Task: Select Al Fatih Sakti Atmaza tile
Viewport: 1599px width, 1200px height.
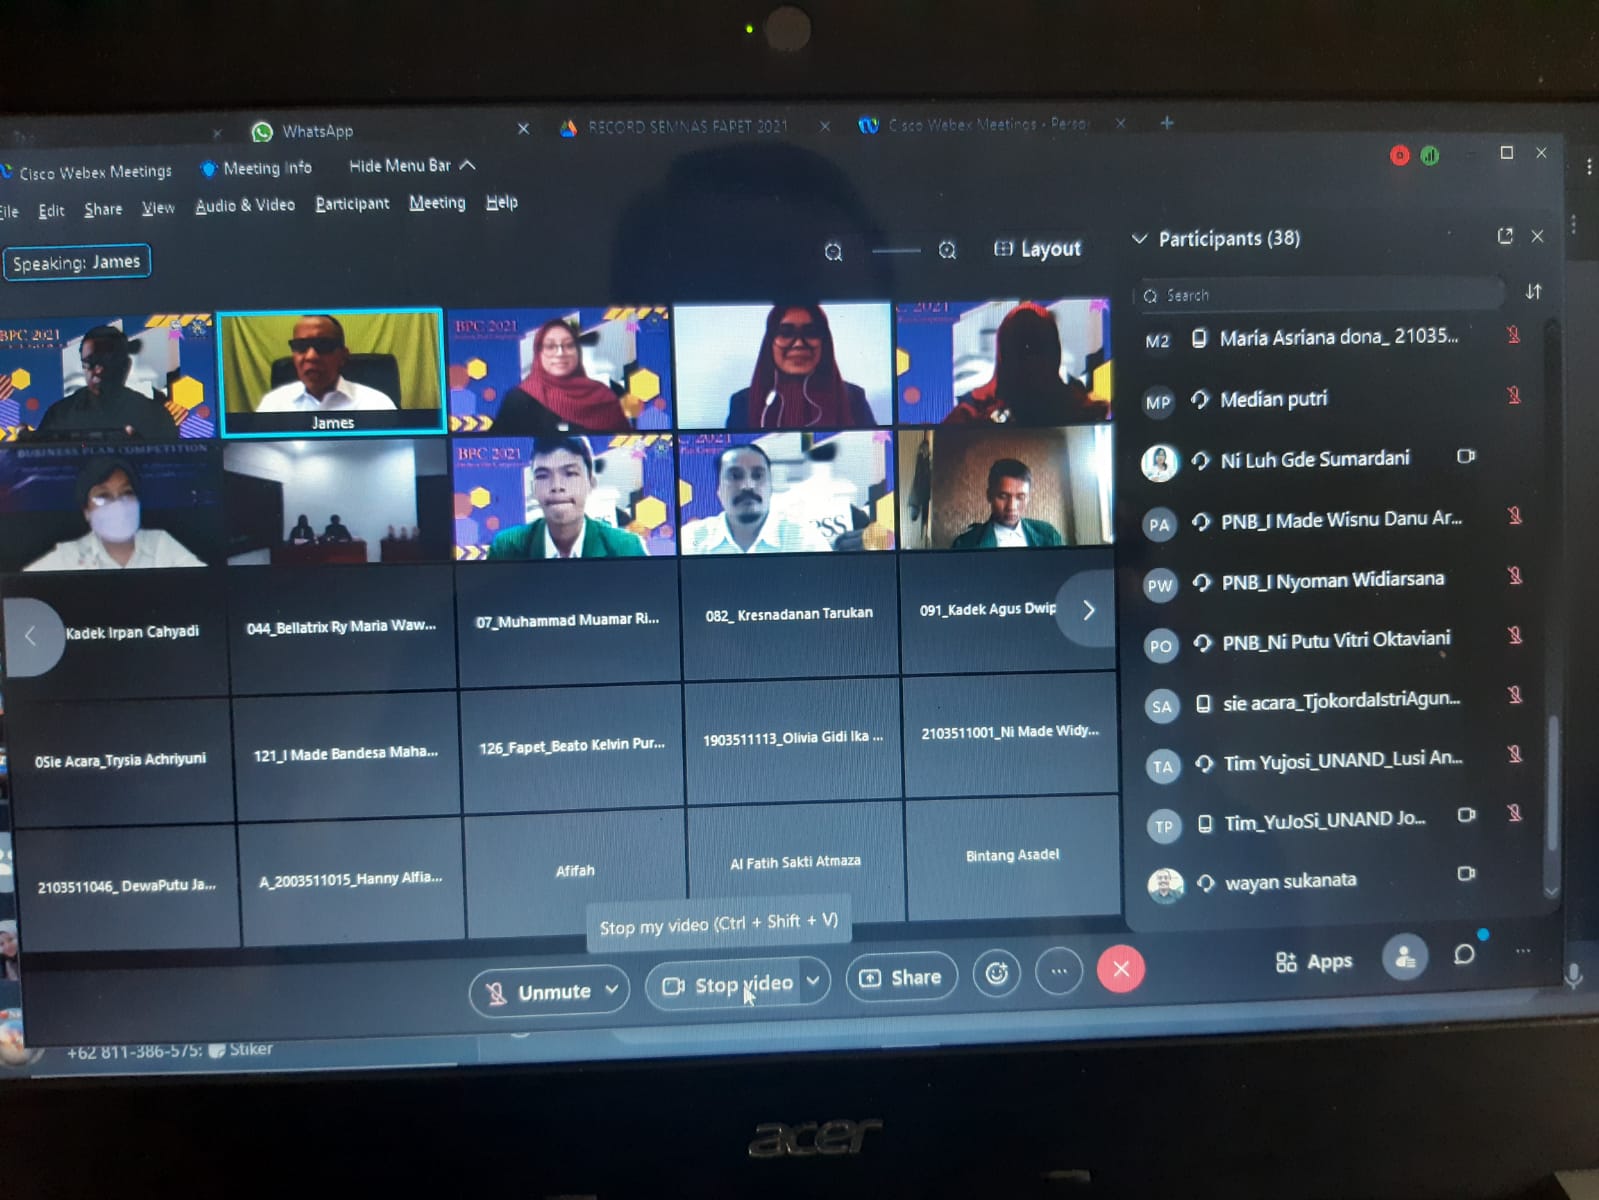Action: click(x=795, y=862)
